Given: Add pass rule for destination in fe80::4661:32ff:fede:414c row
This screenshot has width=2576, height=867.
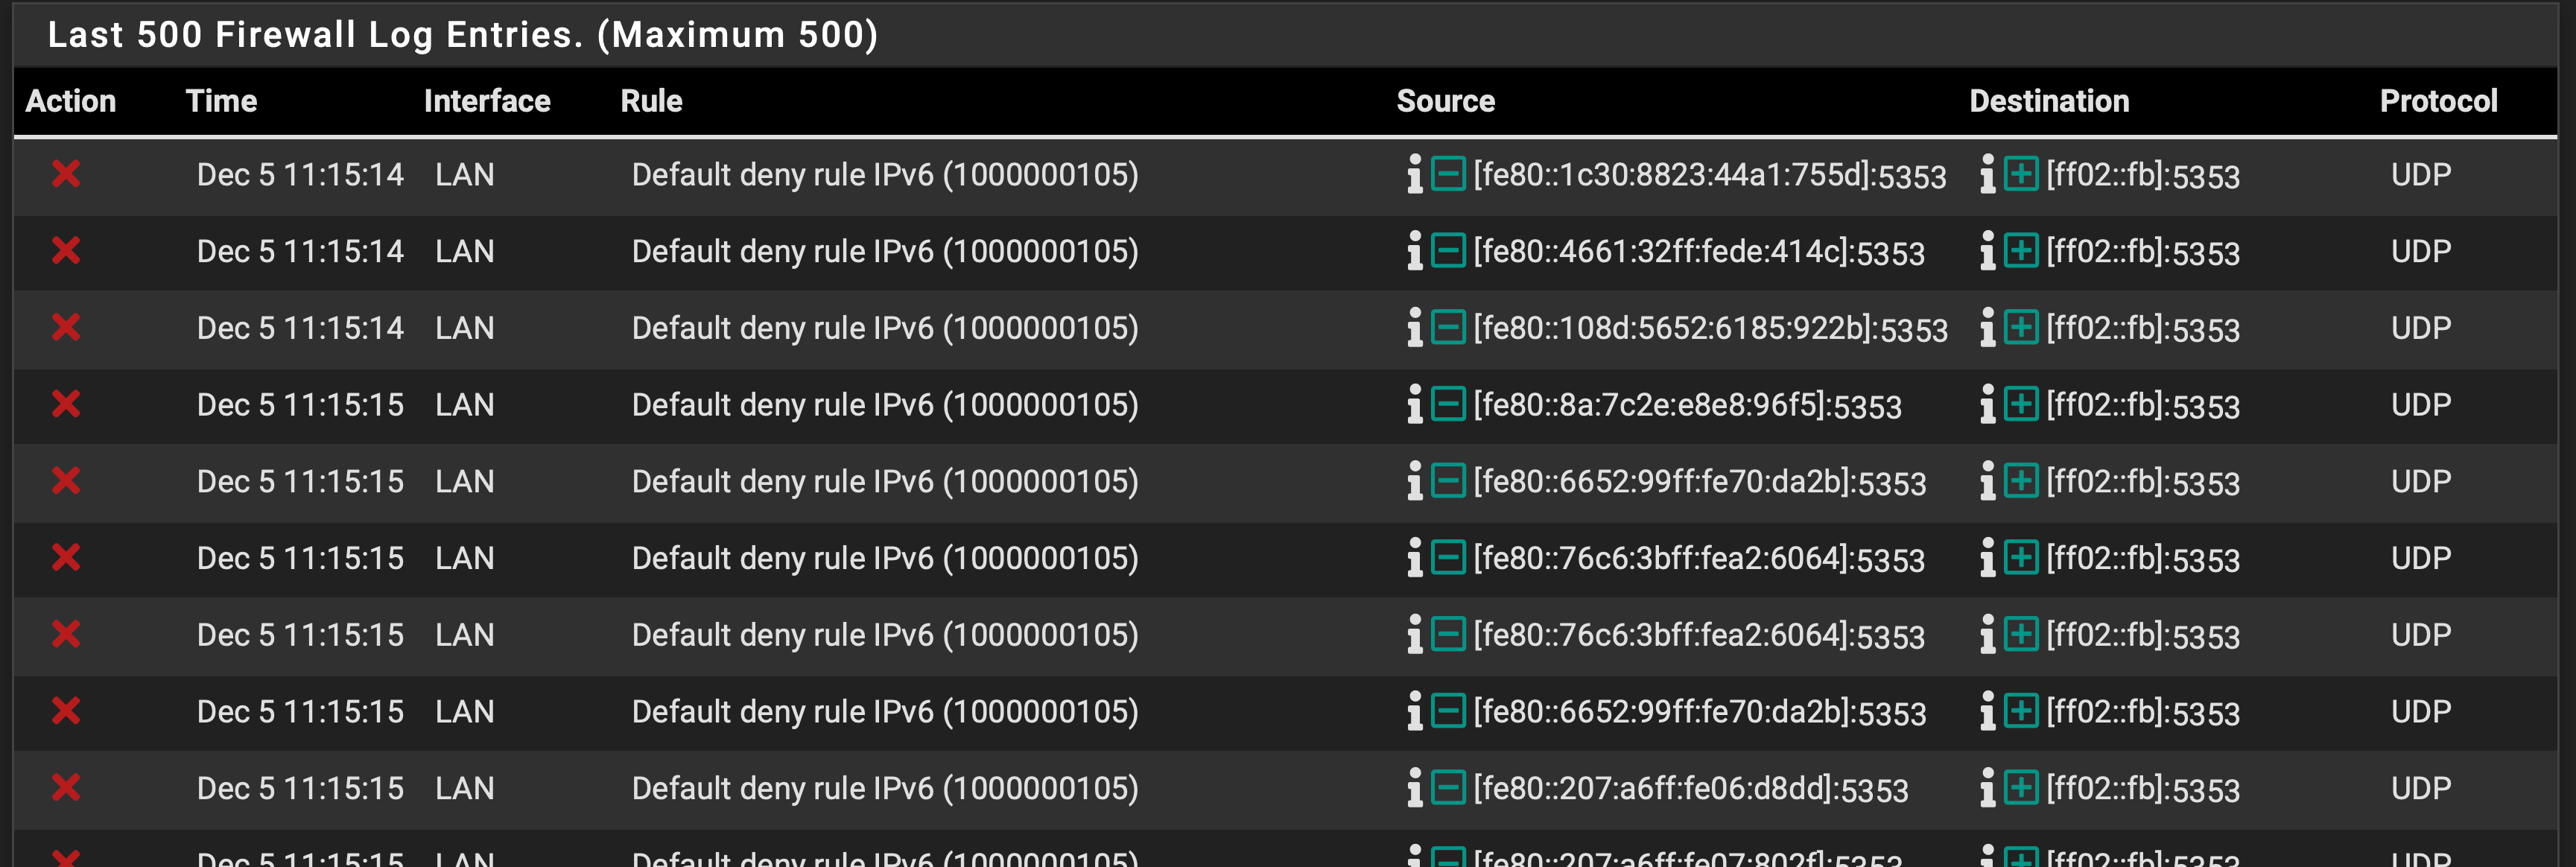Looking at the screenshot, I should [x=2021, y=250].
